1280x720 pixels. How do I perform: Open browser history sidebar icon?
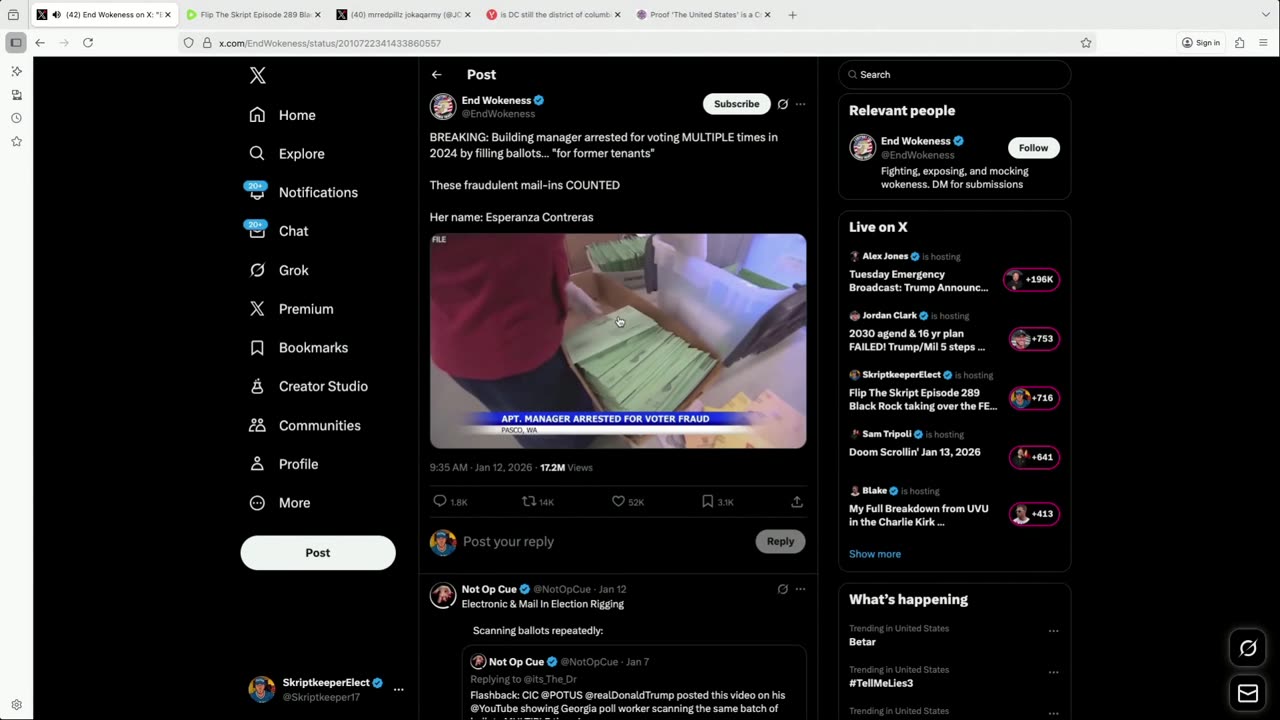click(x=16, y=118)
